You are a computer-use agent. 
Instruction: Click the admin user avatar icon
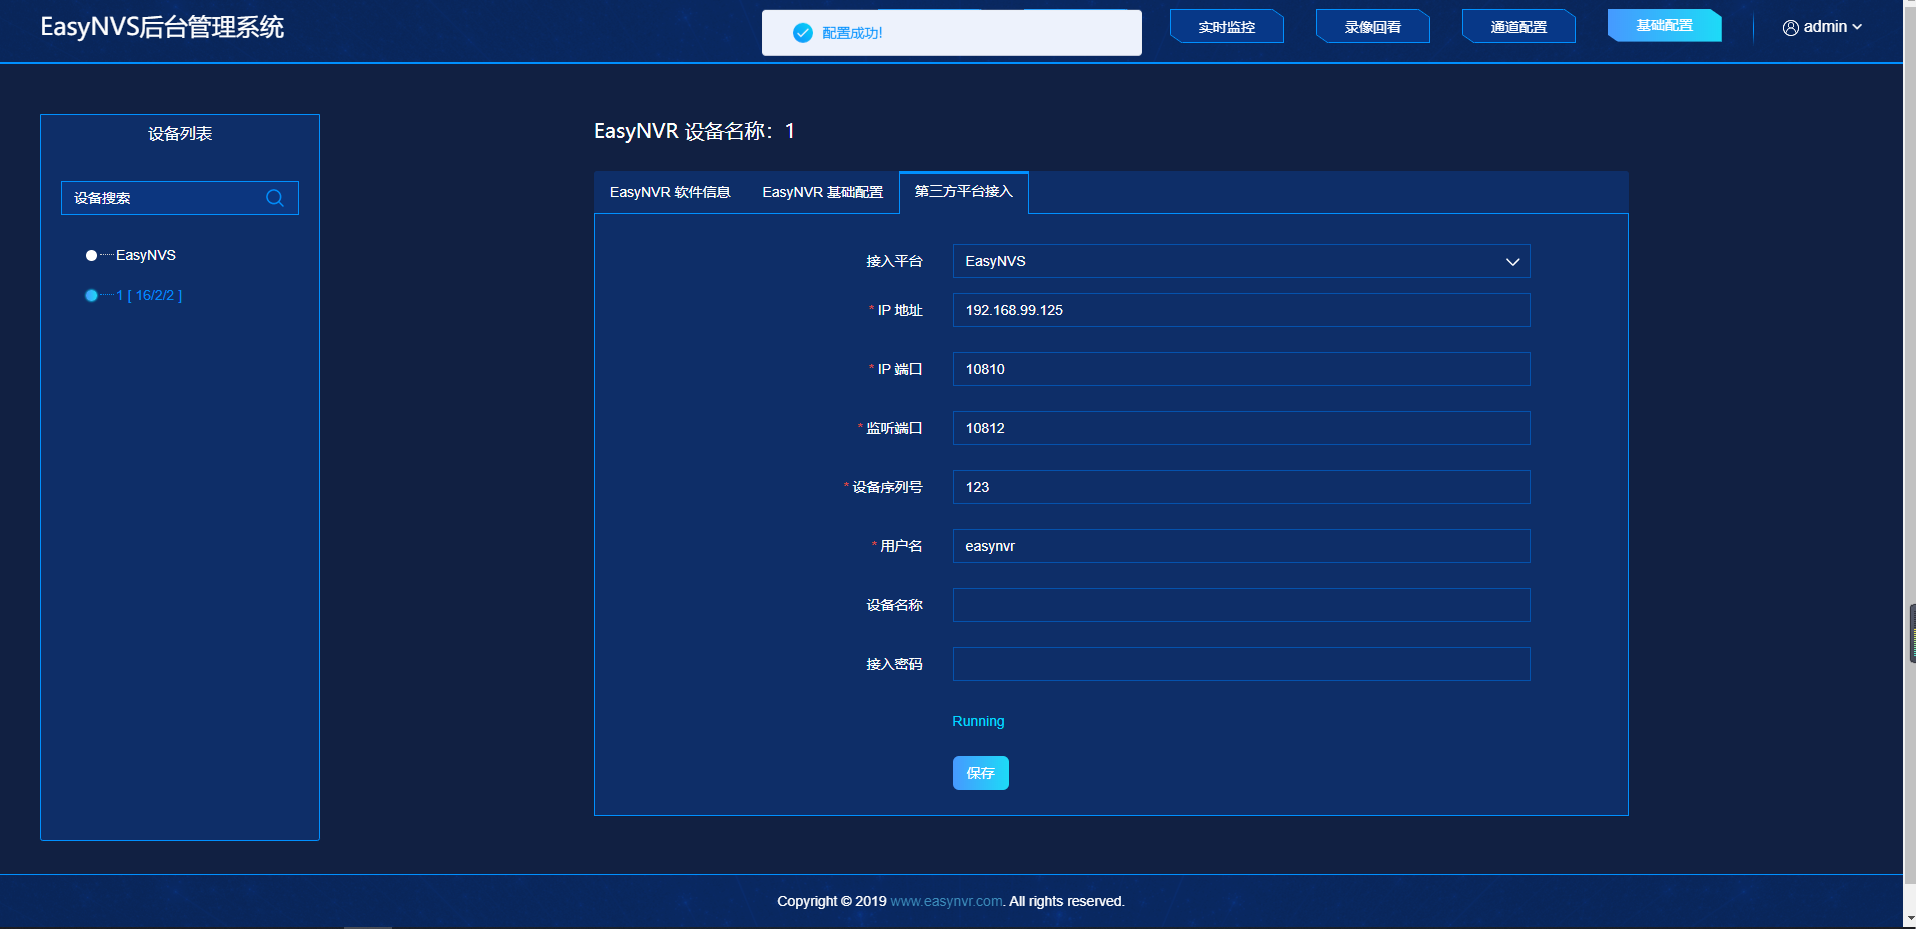pos(1791,28)
